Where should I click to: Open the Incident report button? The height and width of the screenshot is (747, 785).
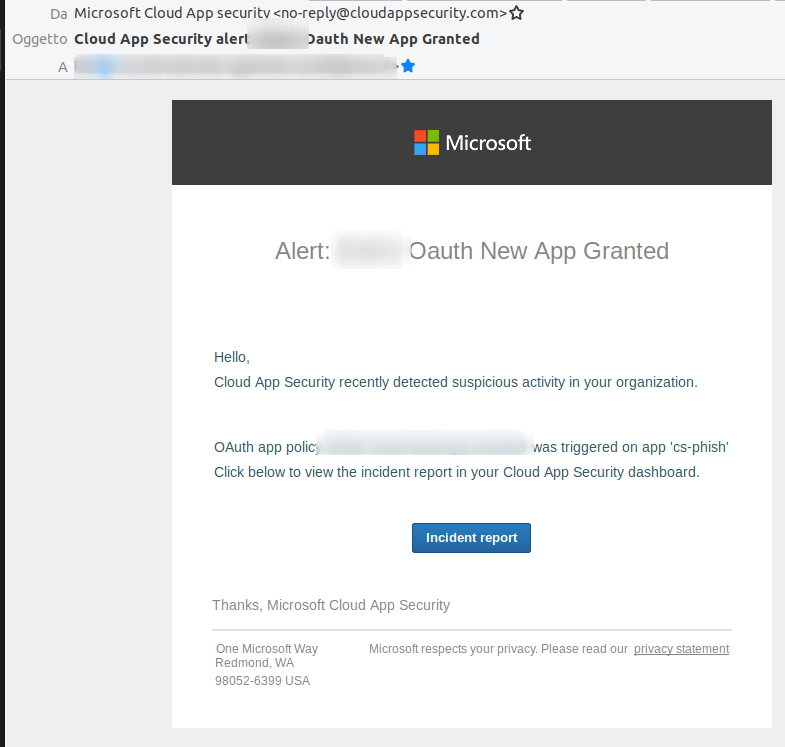pyautogui.click(x=471, y=538)
